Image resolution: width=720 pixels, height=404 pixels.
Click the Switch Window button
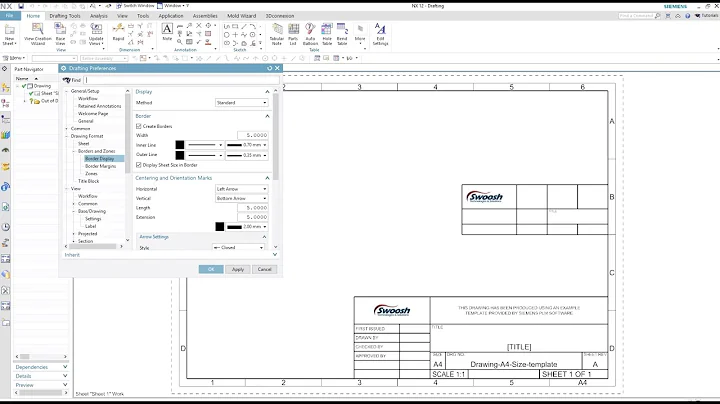coord(135,6)
